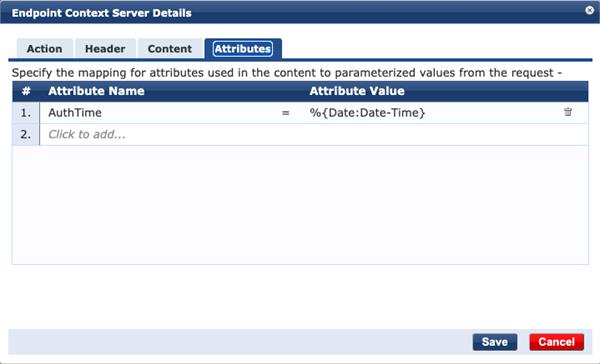Switch to the Action tab
The image size is (600, 364).
click(x=44, y=49)
